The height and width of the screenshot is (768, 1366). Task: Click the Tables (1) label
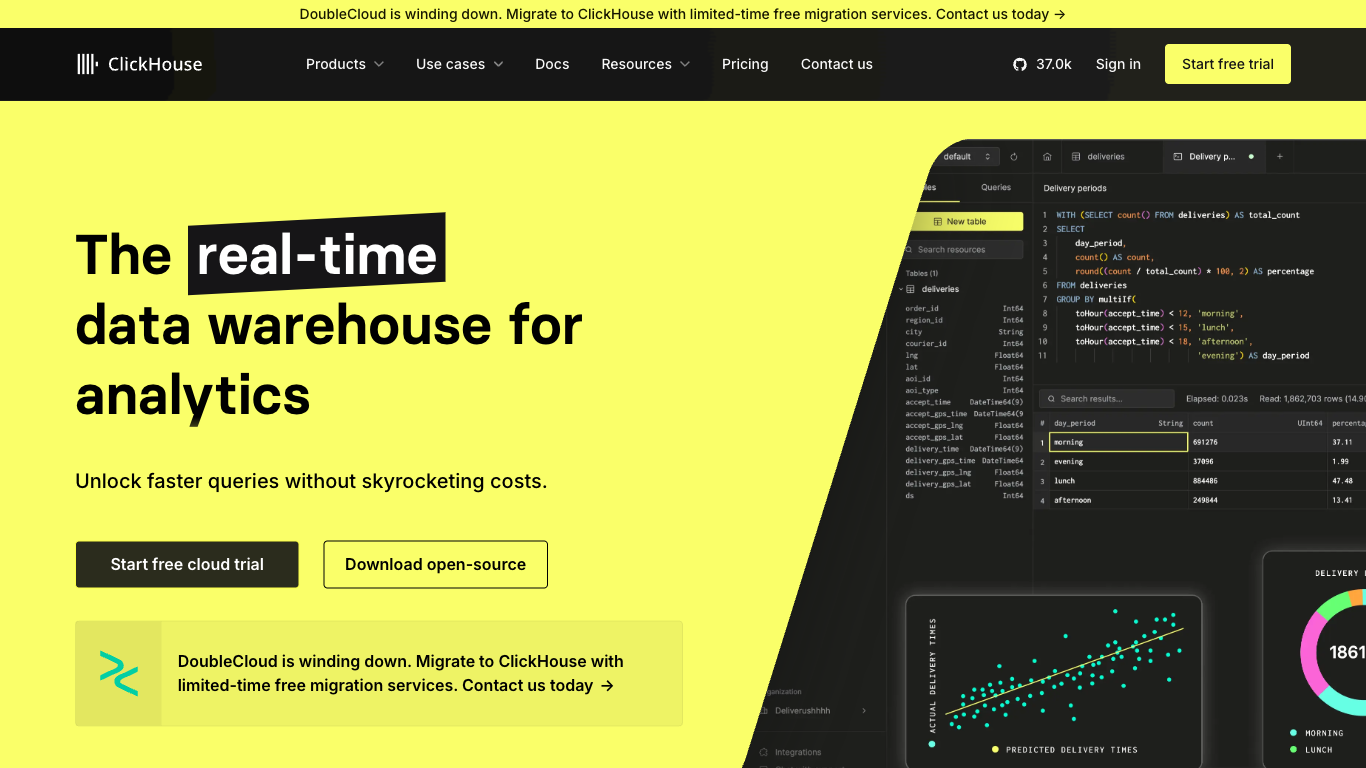pos(922,273)
